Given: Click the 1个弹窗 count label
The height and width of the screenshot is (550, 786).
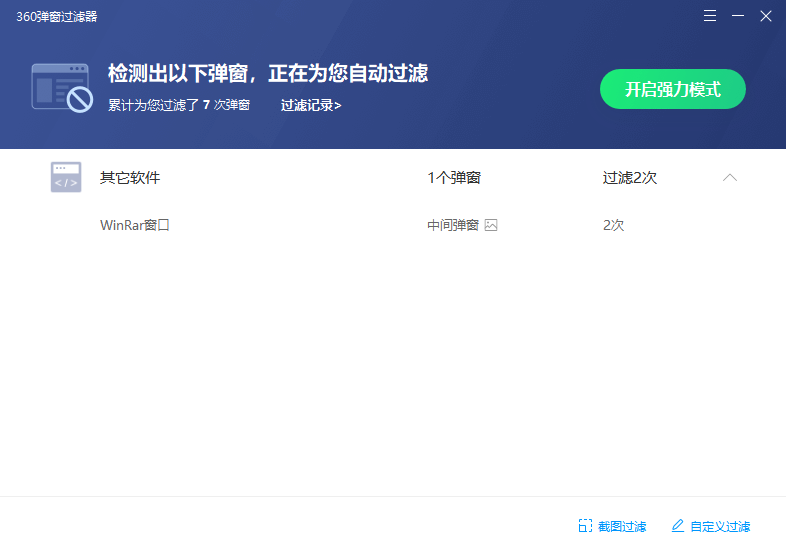Looking at the screenshot, I should (454, 178).
